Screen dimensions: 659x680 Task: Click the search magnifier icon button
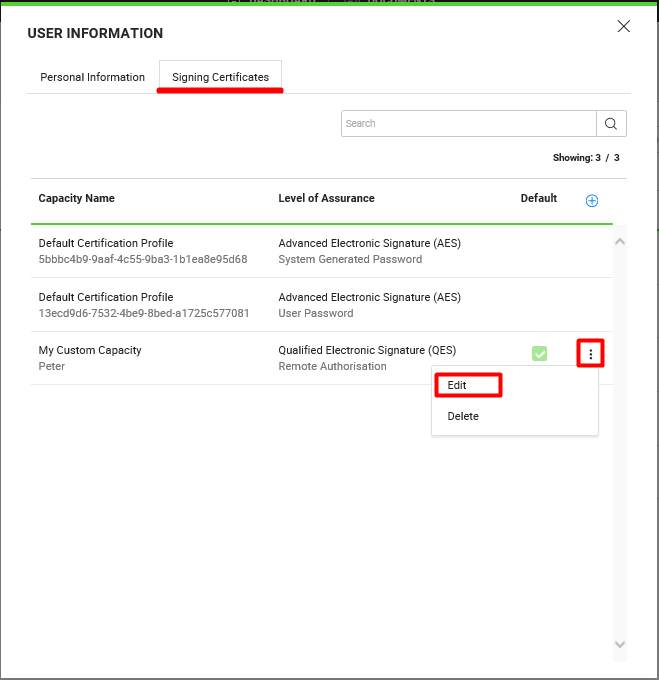612,124
